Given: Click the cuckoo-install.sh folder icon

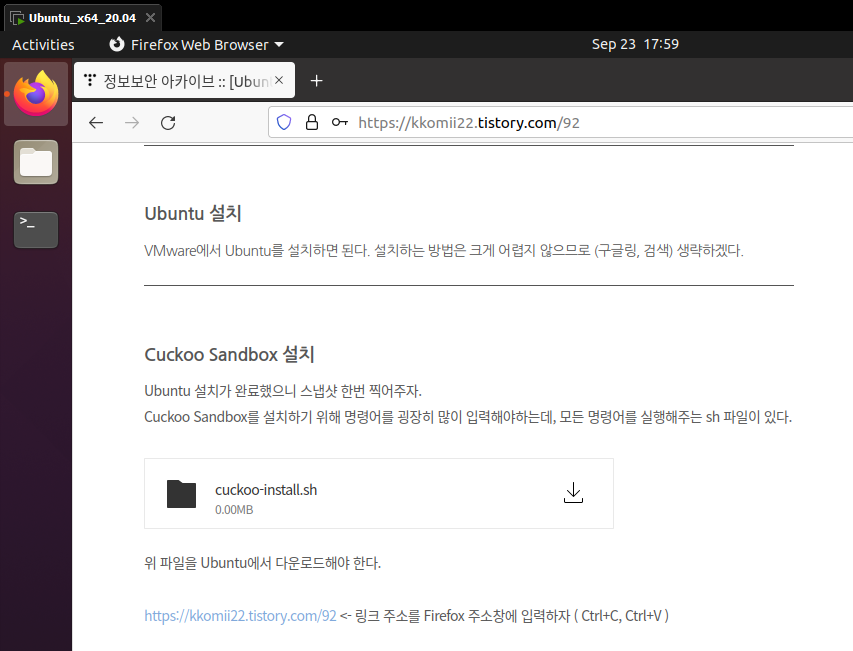Looking at the screenshot, I should click(181, 494).
